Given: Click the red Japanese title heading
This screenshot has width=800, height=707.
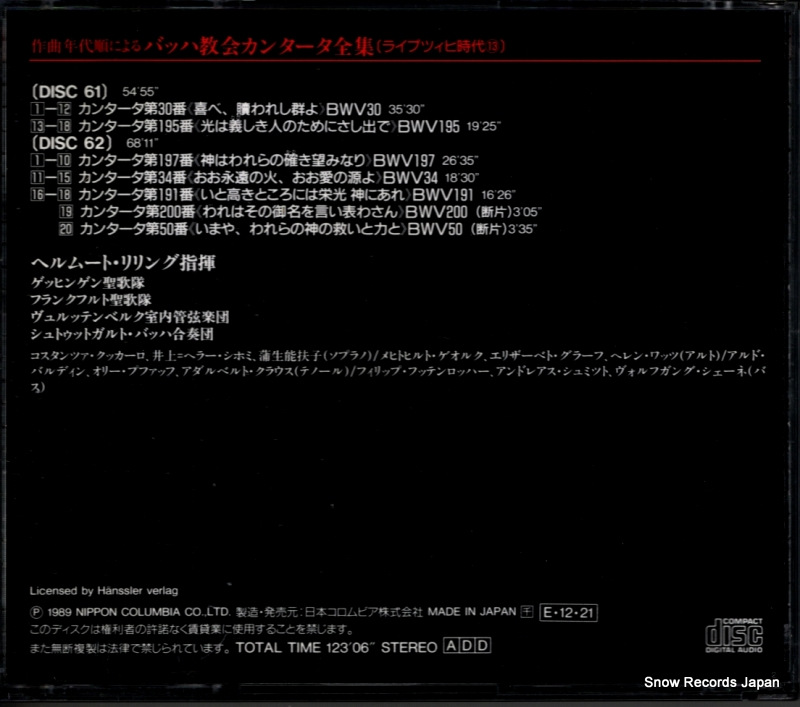Looking at the screenshot, I should coord(268,47).
